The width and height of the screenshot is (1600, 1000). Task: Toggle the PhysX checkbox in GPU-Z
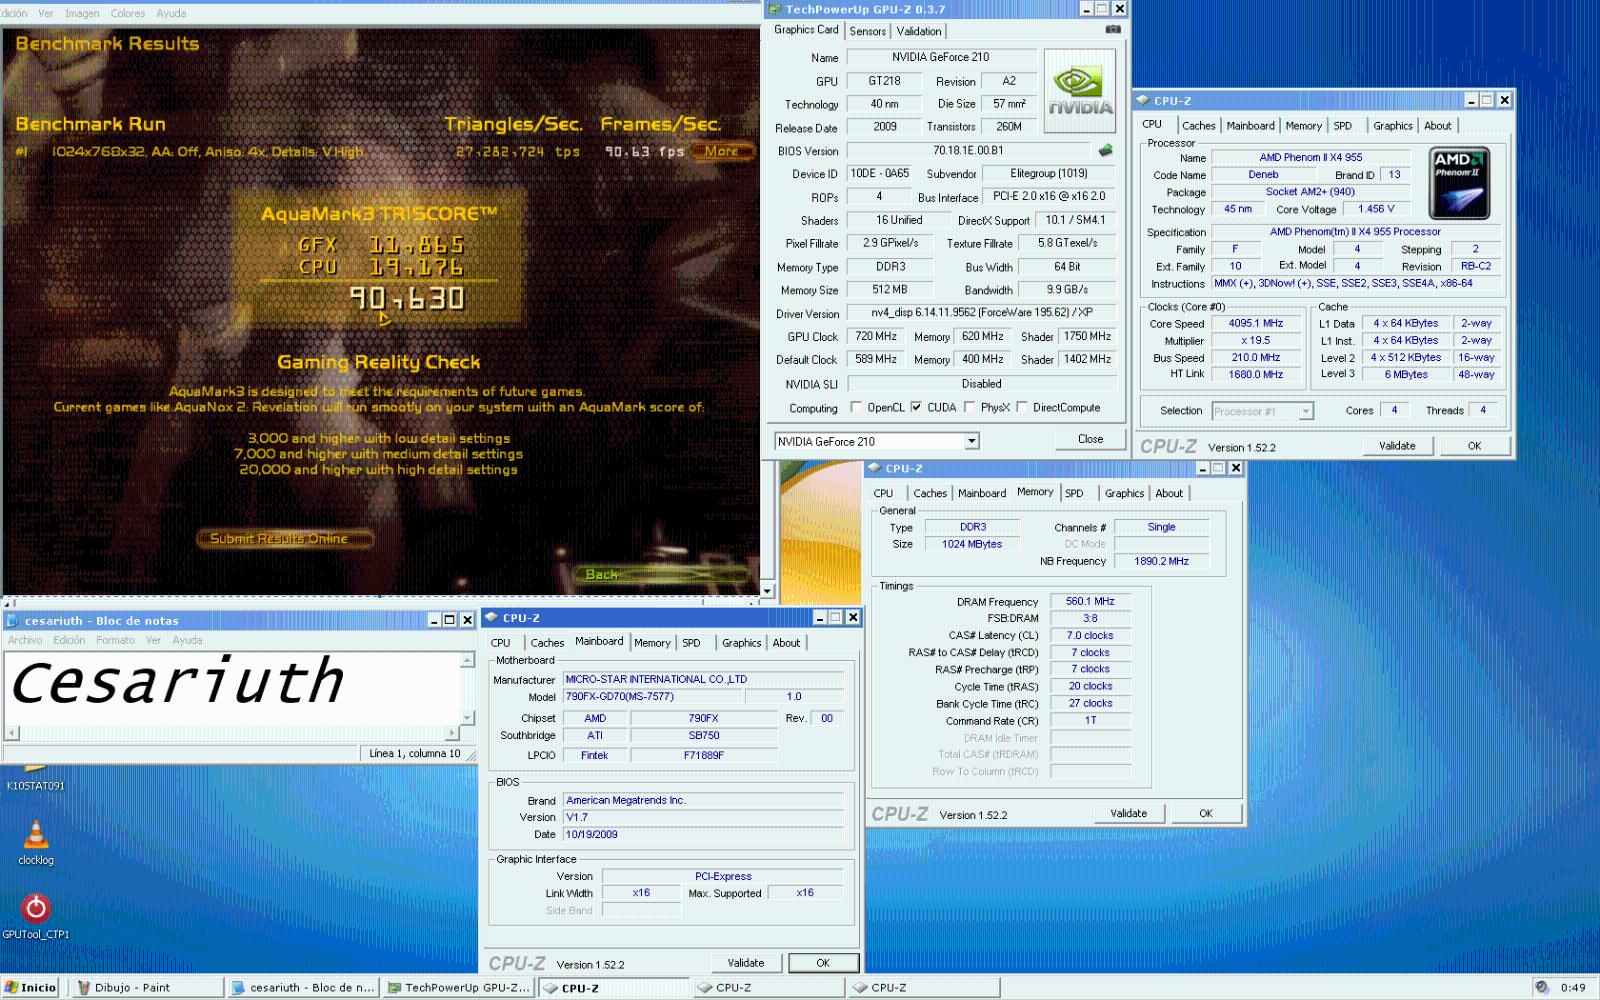tap(969, 407)
